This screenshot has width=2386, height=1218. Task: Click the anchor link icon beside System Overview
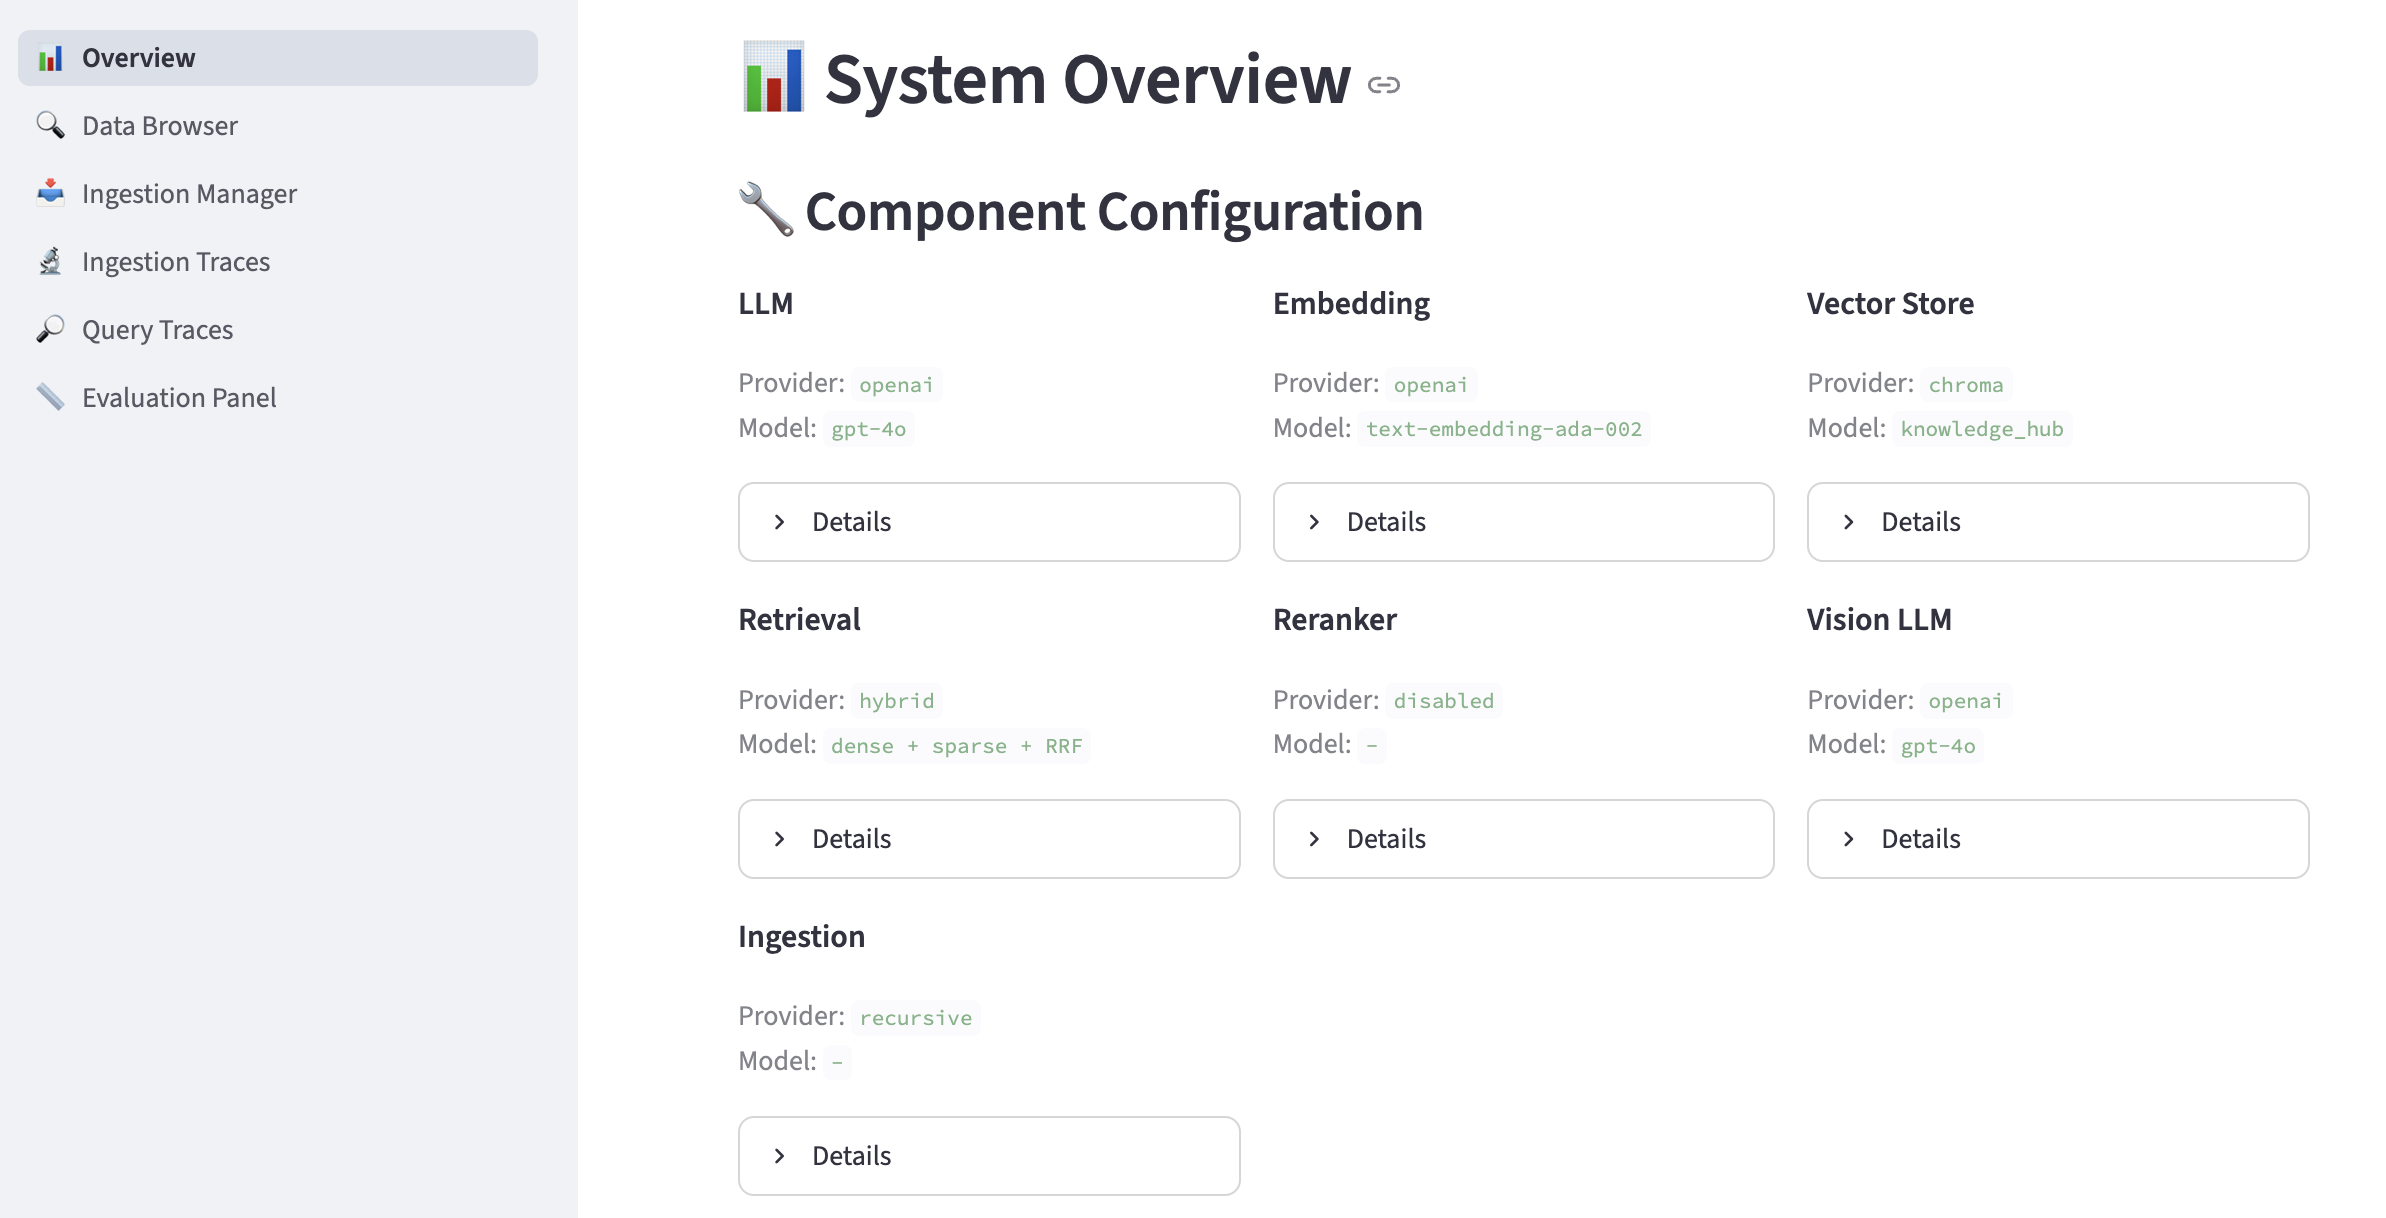point(1384,85)
